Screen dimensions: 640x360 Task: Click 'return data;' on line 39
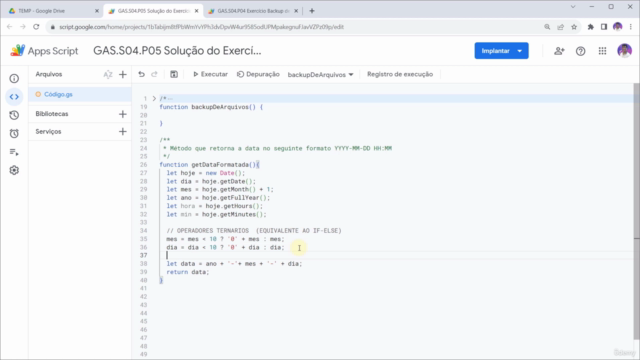(x=188, y=272)
